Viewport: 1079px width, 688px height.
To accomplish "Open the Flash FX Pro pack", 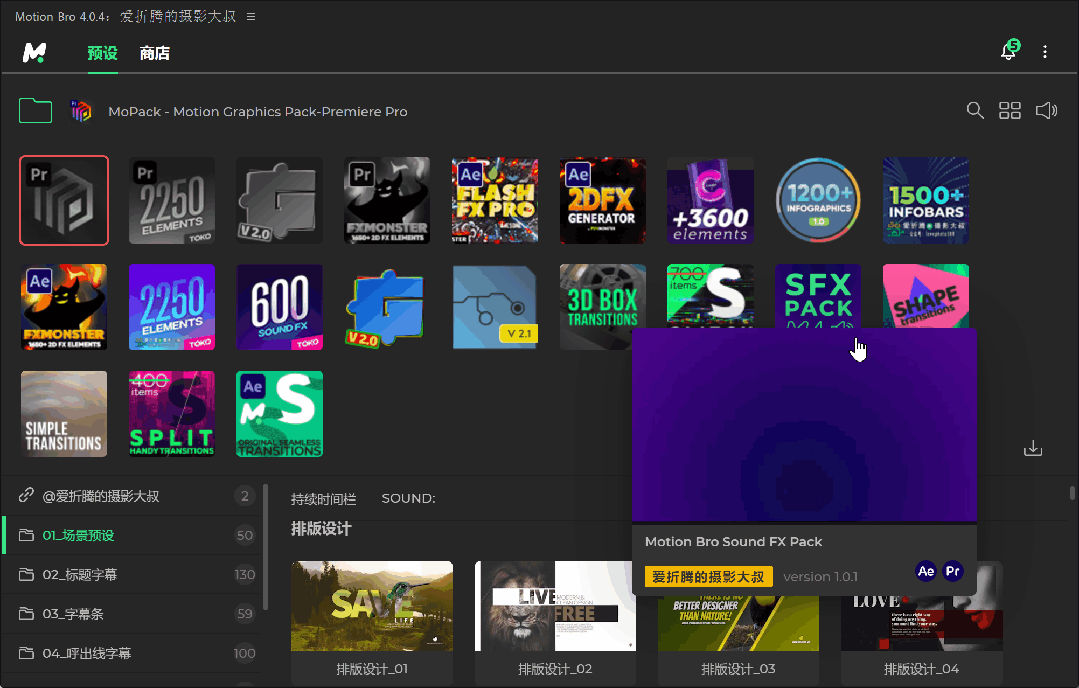I will (495, 200).
